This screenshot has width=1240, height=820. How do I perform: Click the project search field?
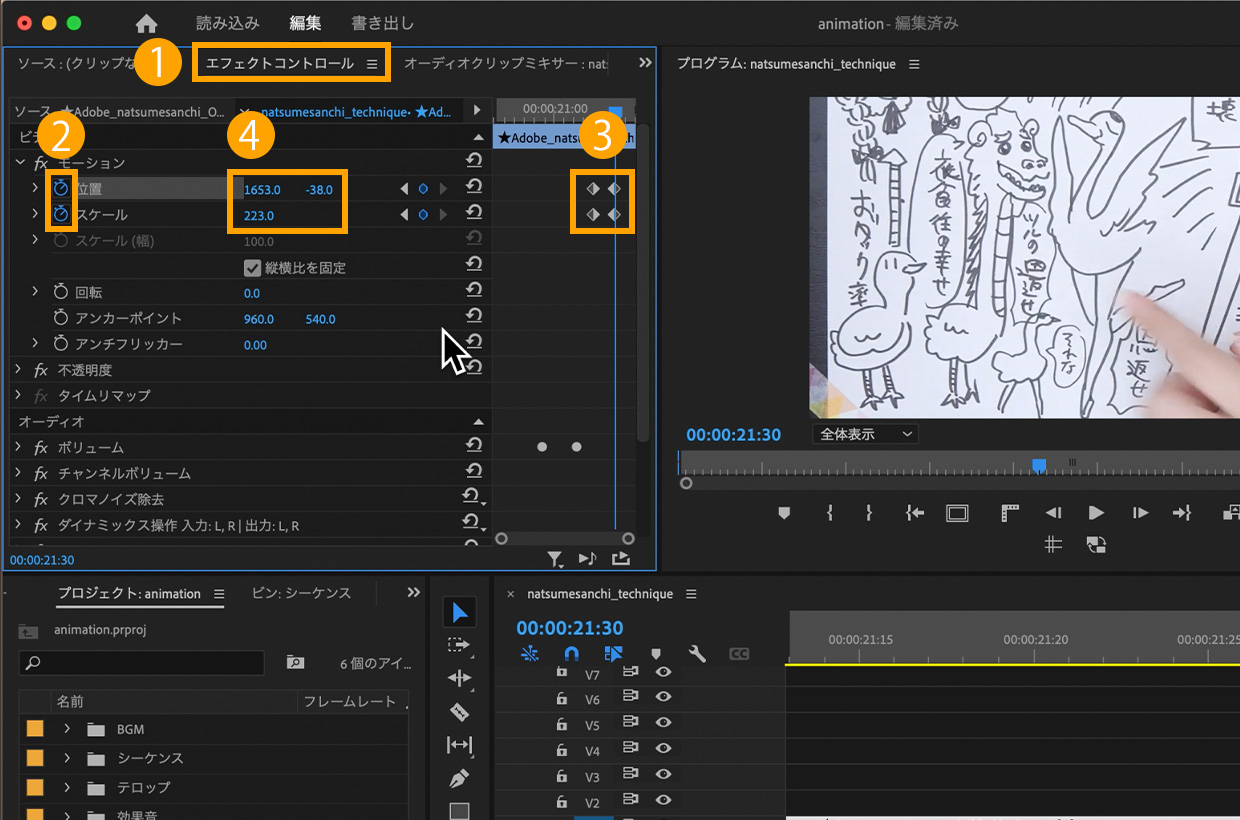pyautogui.click(x=141, y=662)
